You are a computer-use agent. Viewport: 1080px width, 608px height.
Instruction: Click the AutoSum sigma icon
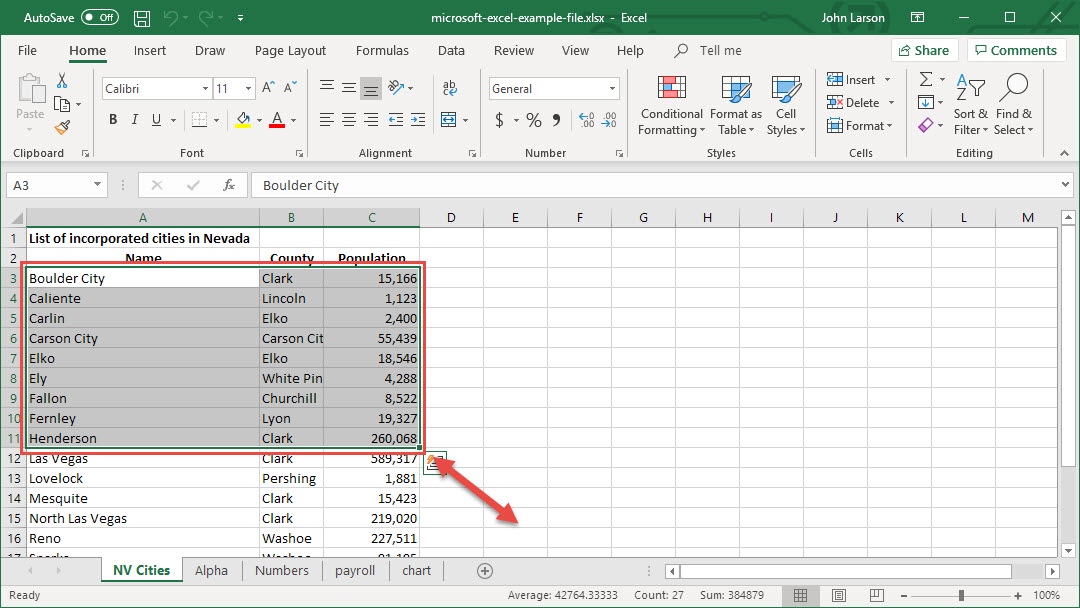click(x=926, y=79)
